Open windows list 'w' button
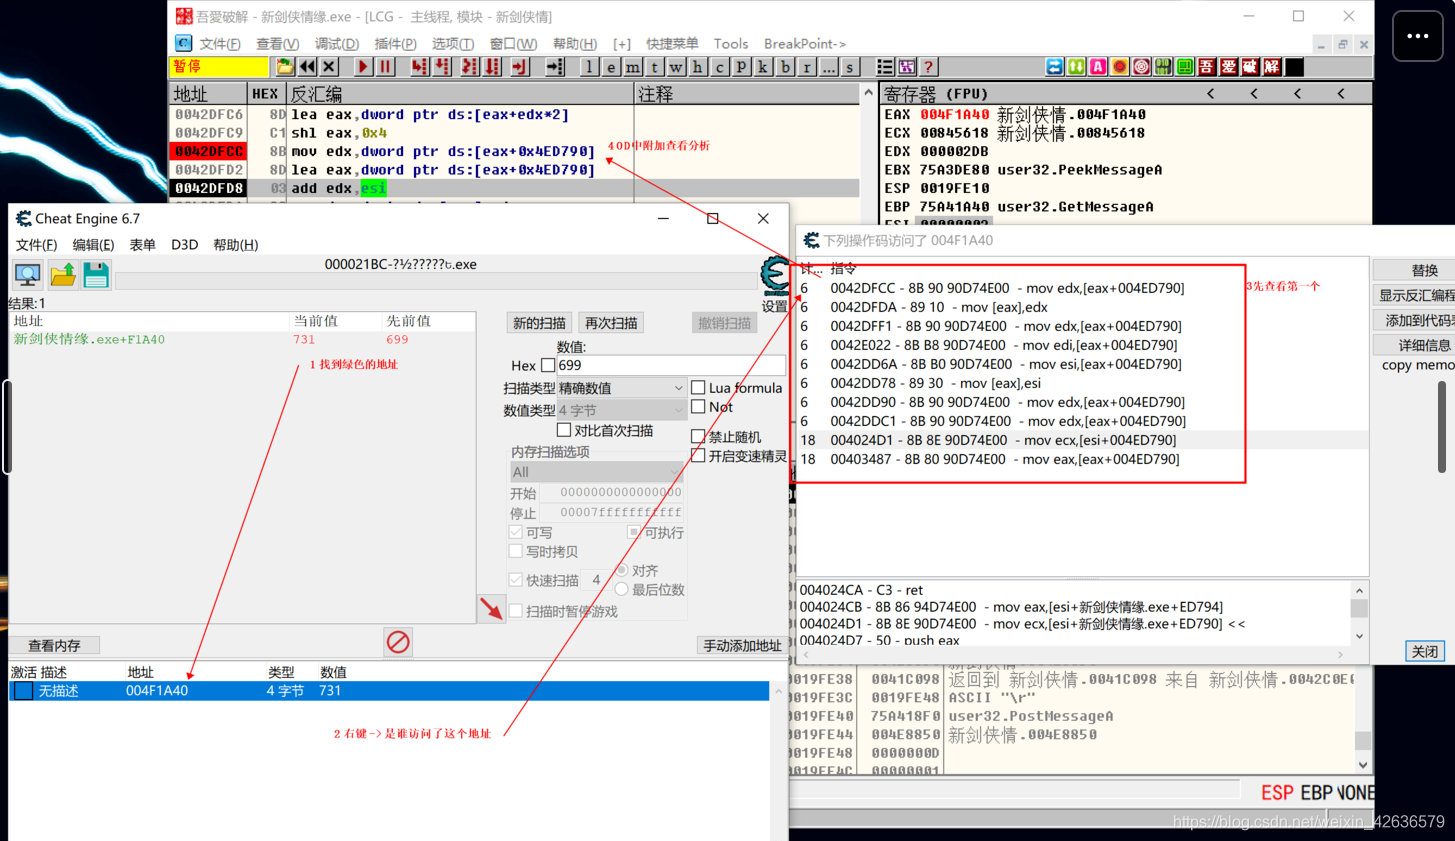The height and width of the screenshot is (841, 1455). [x=676, y=67]
